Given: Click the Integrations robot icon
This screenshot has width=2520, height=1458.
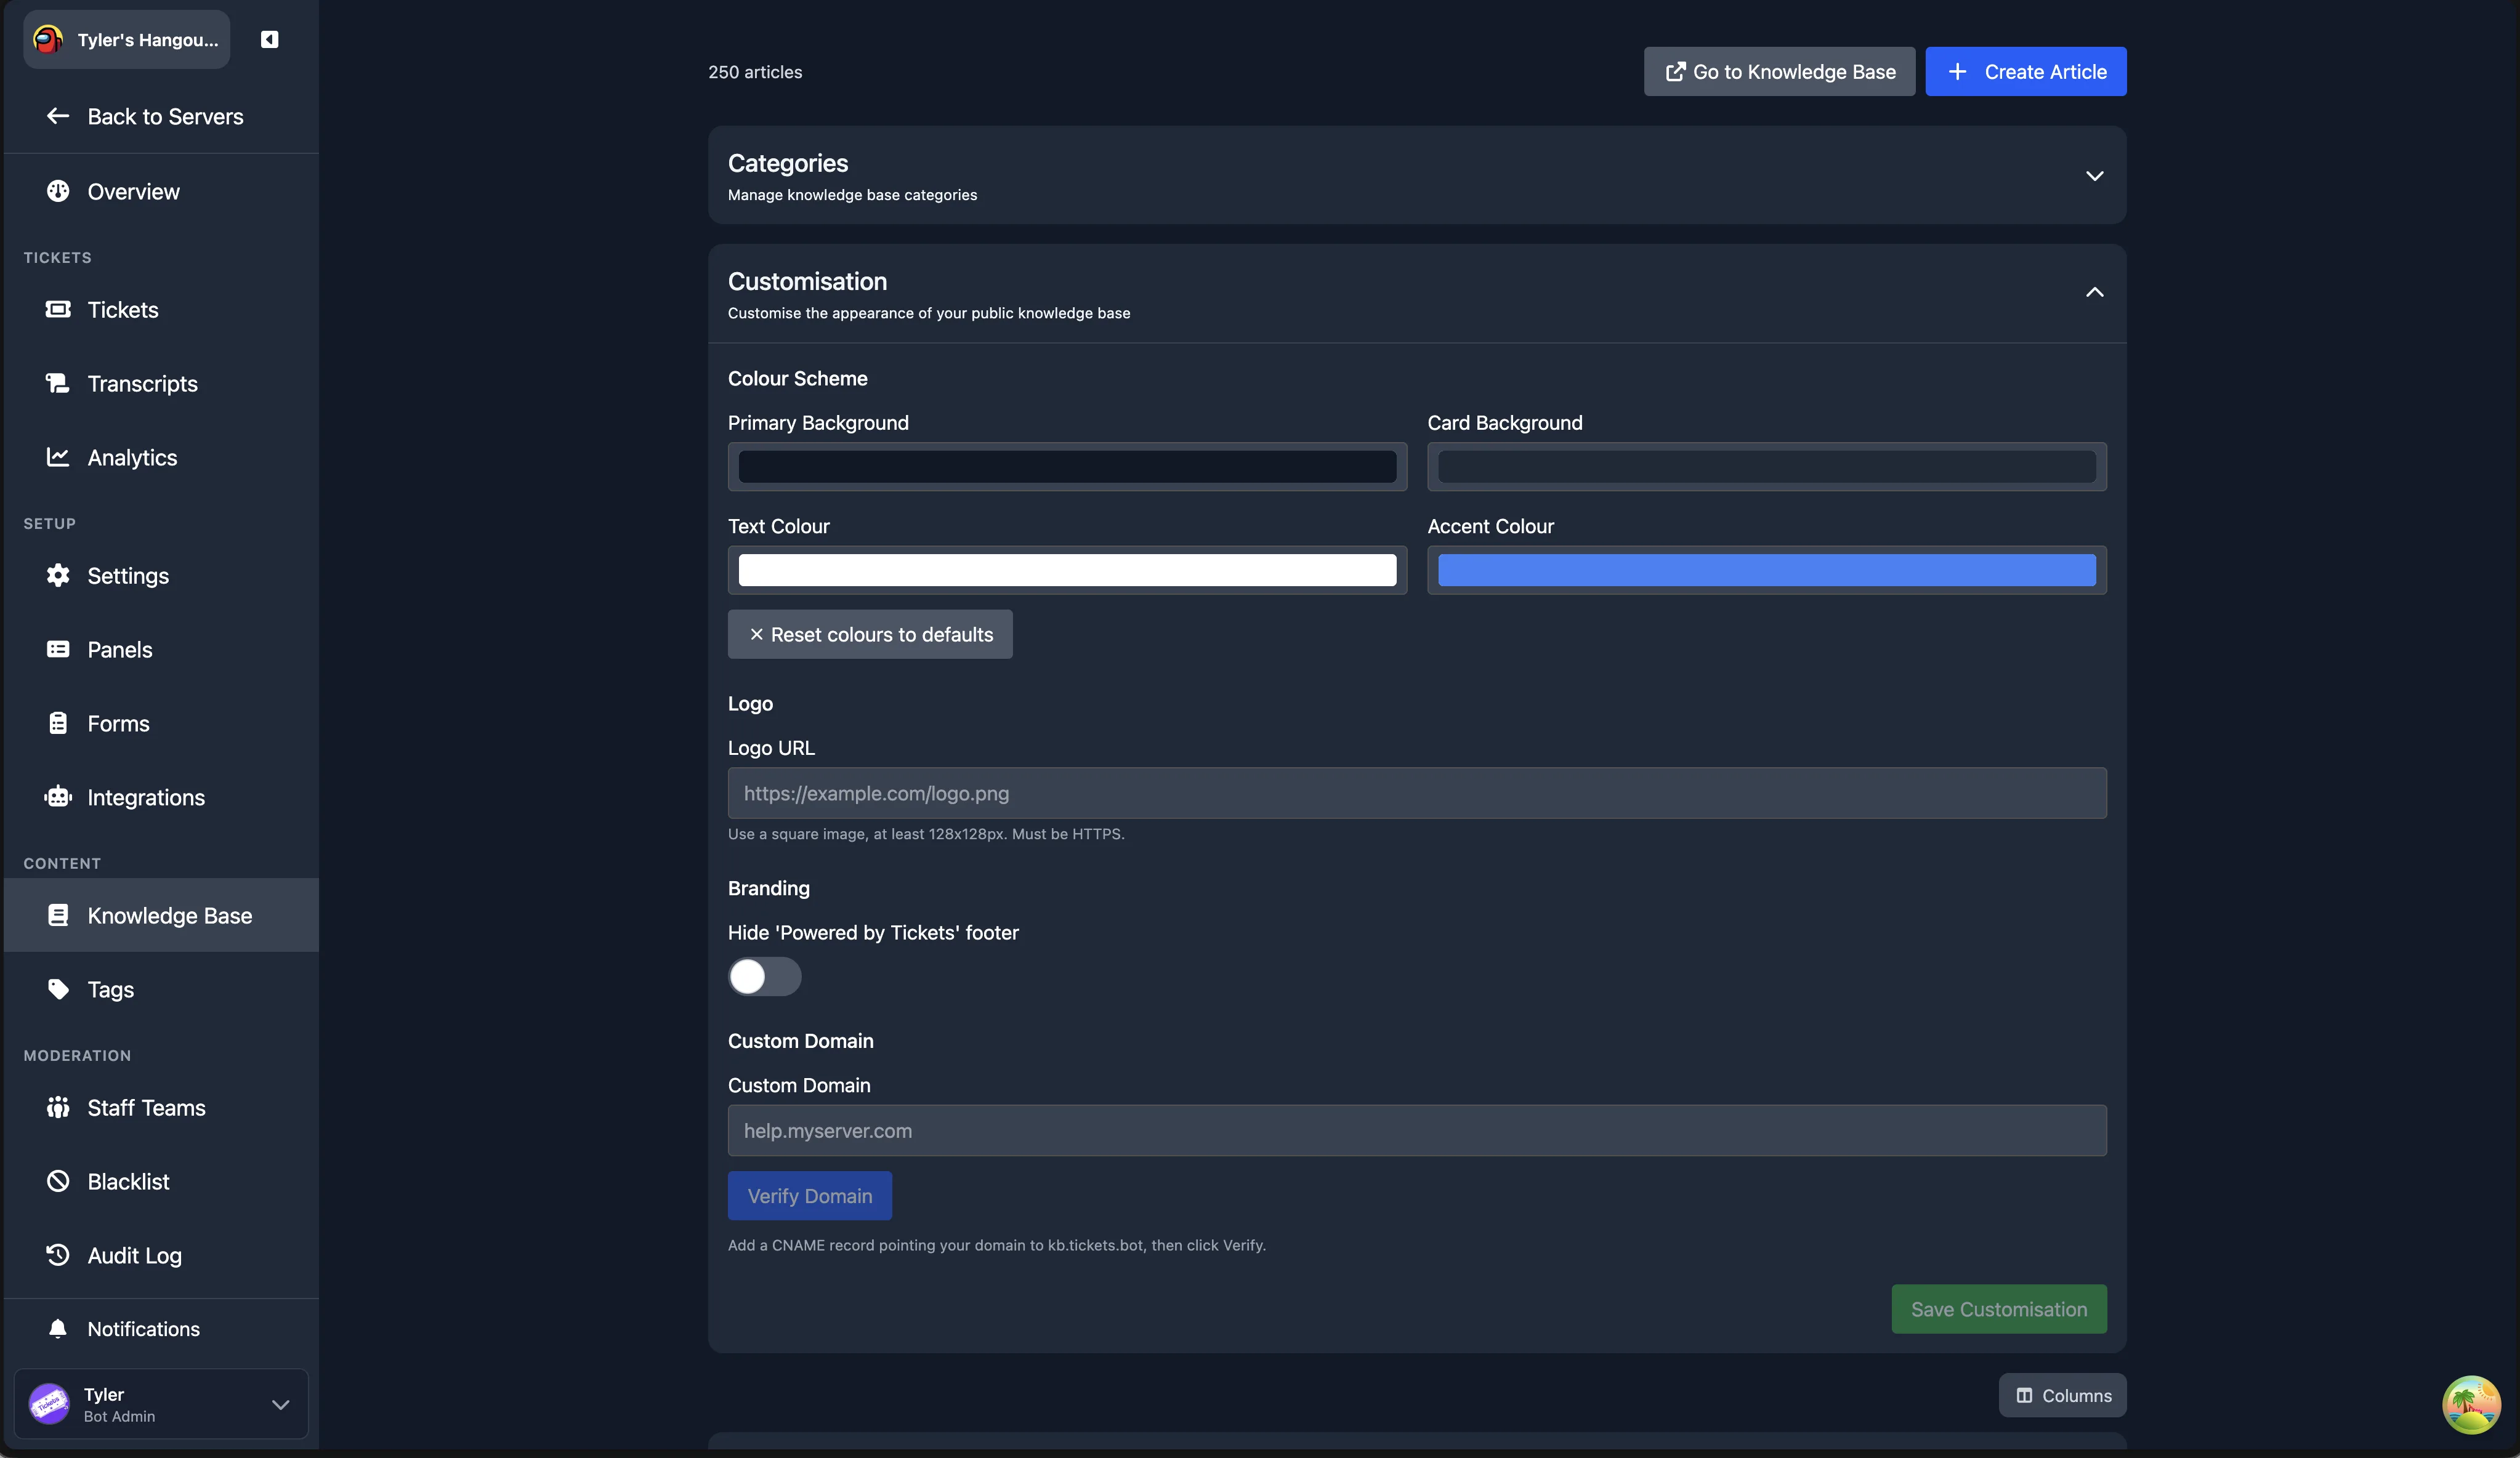Looking at the screenshot, I should click(x=58, y=797).
